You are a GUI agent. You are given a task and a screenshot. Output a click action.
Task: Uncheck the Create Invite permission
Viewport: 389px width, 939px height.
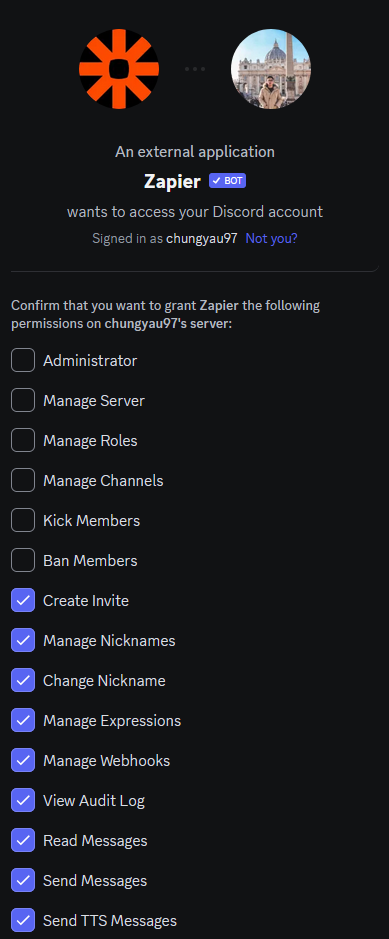pos(23,601)
